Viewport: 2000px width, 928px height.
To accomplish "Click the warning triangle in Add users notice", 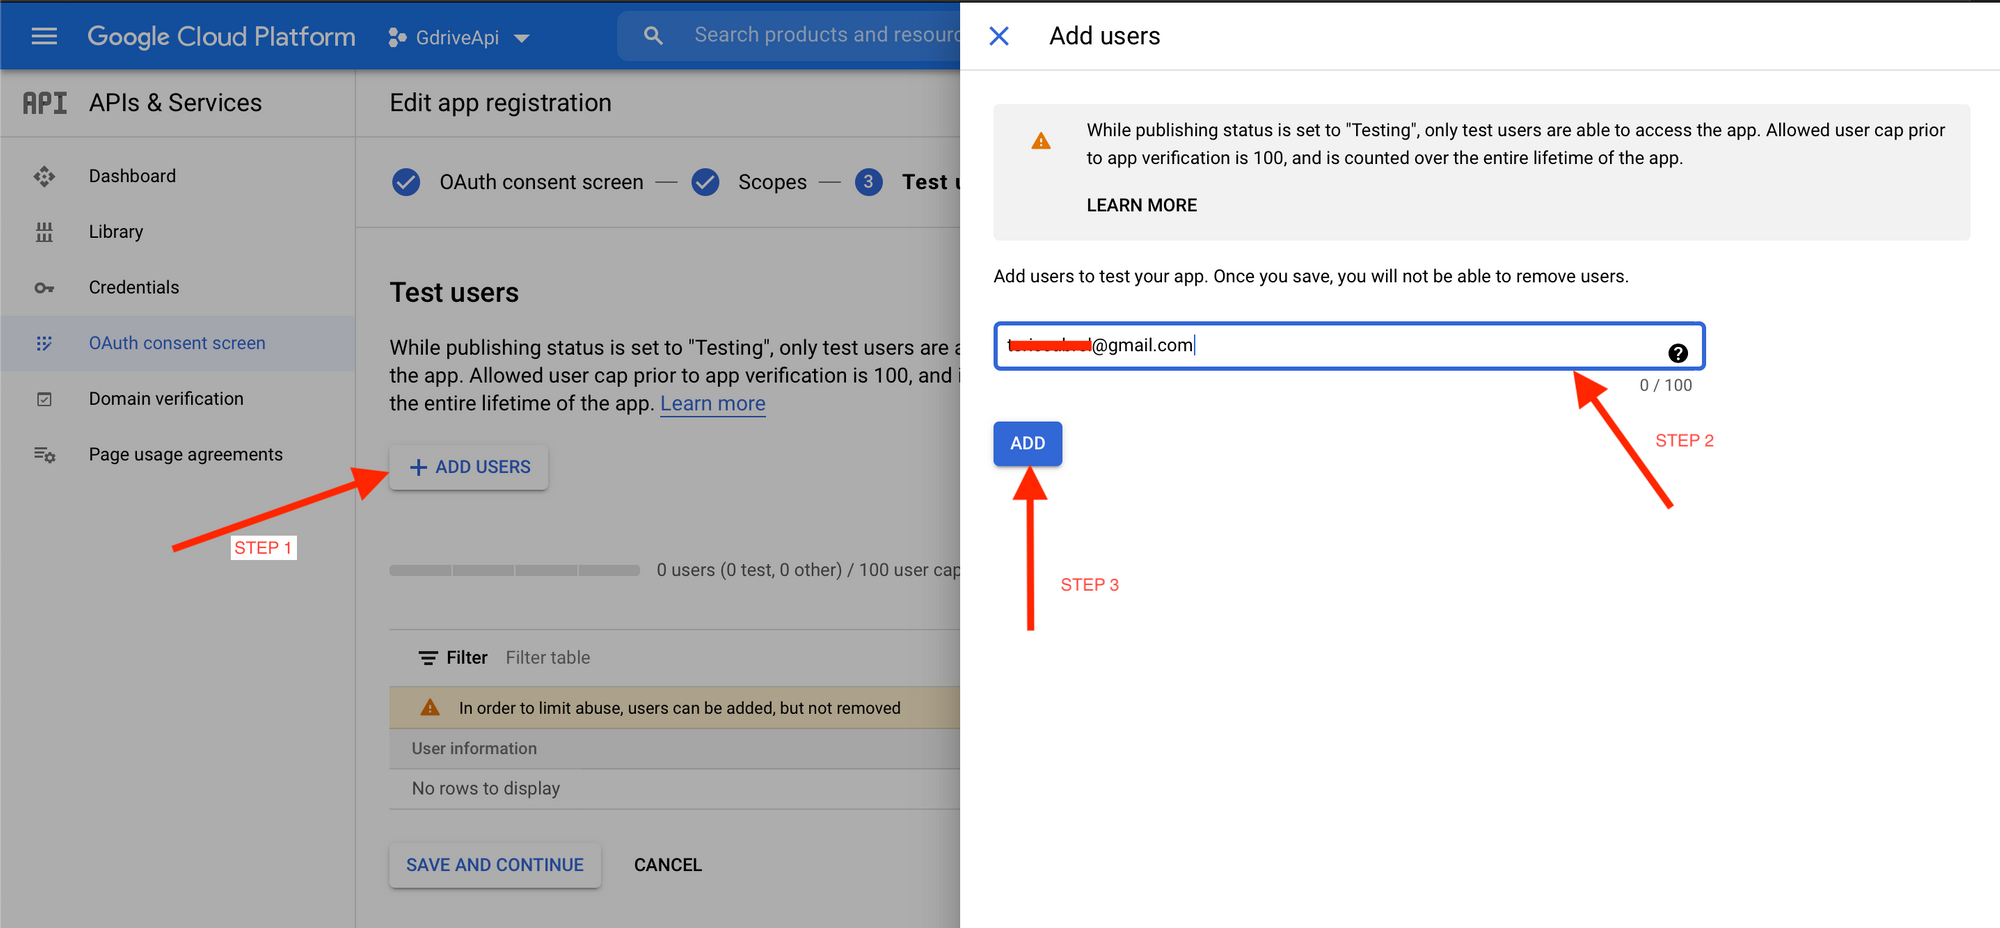I will 1041,142.
